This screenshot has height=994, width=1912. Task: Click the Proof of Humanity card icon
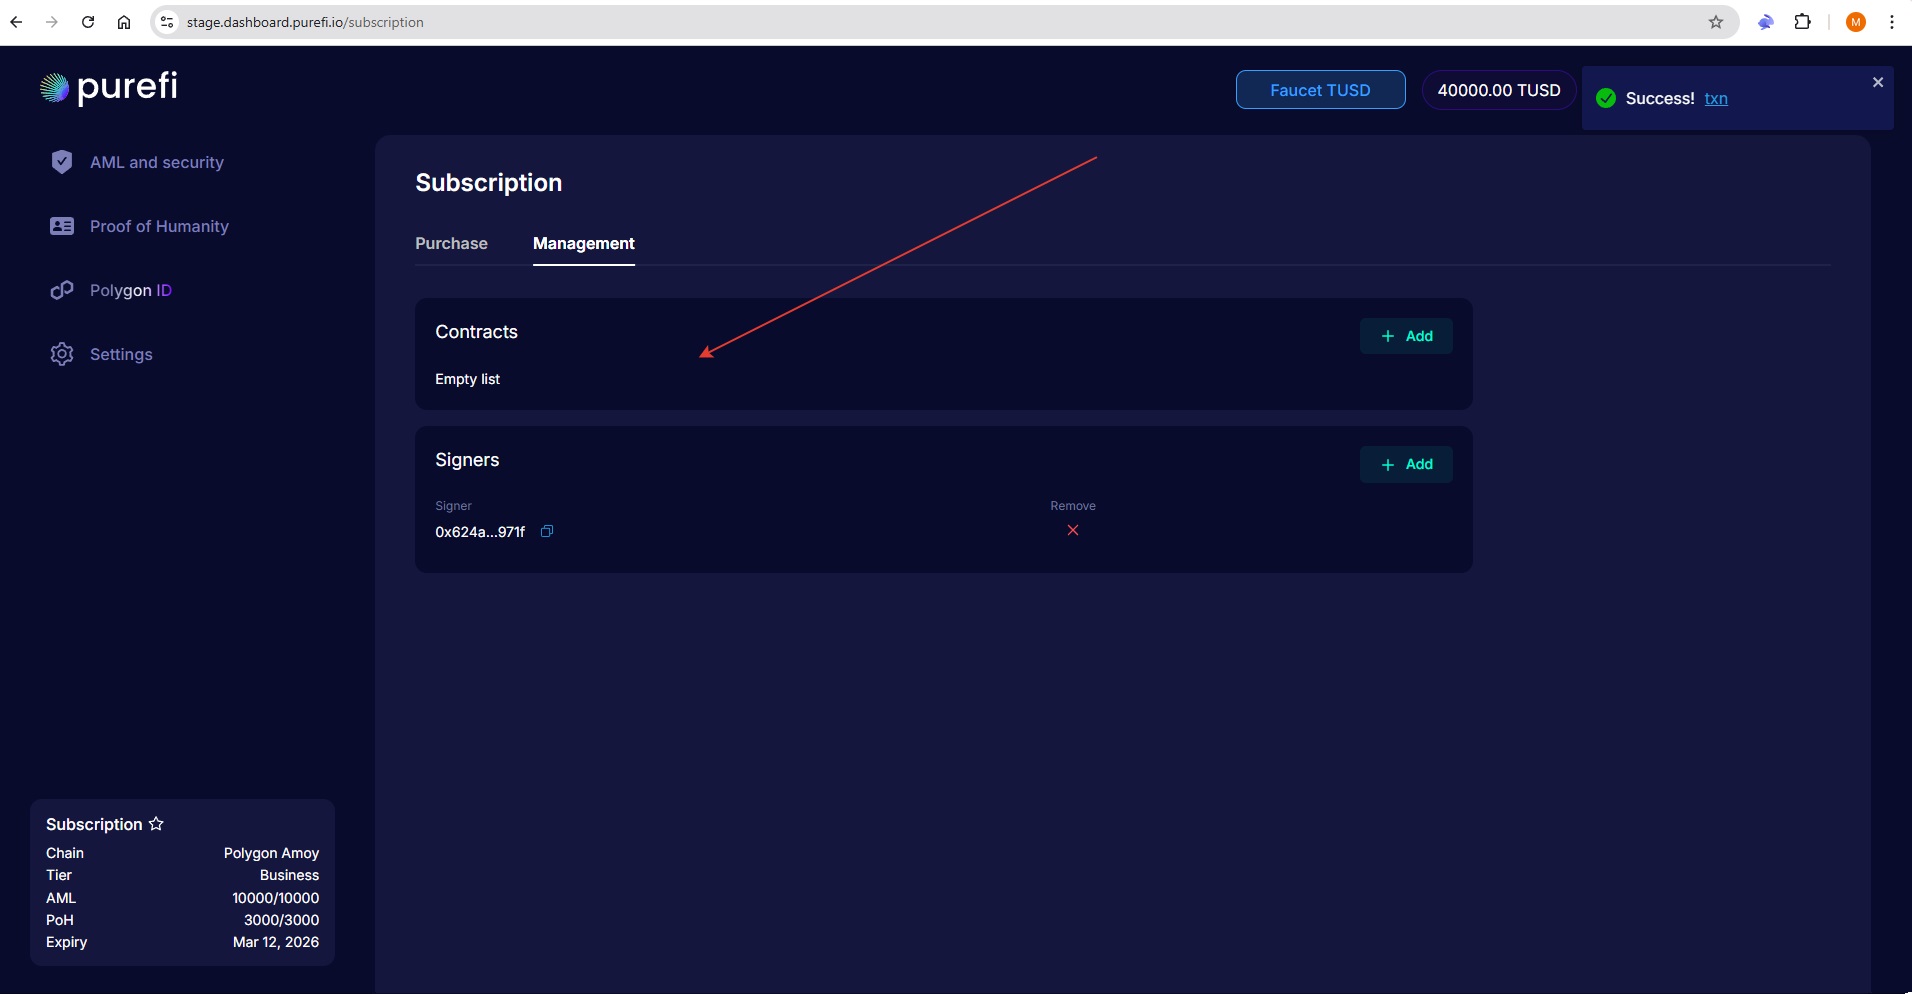pyautogui.click(x=62, y=226)
